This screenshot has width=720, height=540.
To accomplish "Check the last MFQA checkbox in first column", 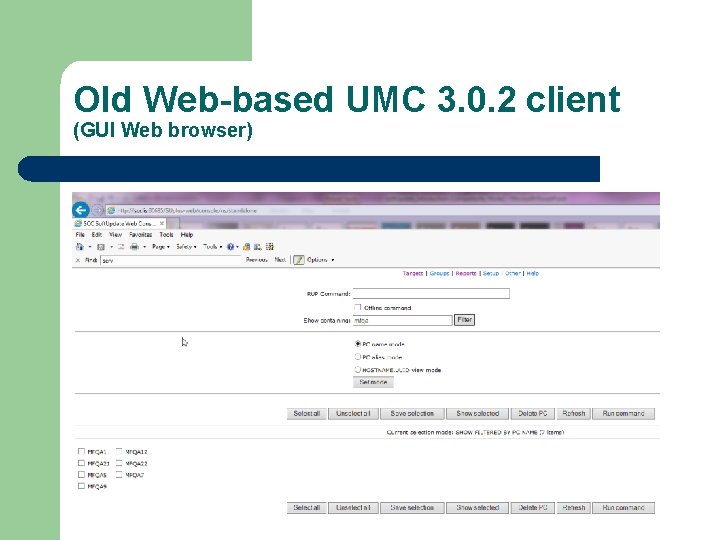I will (81, 486).
